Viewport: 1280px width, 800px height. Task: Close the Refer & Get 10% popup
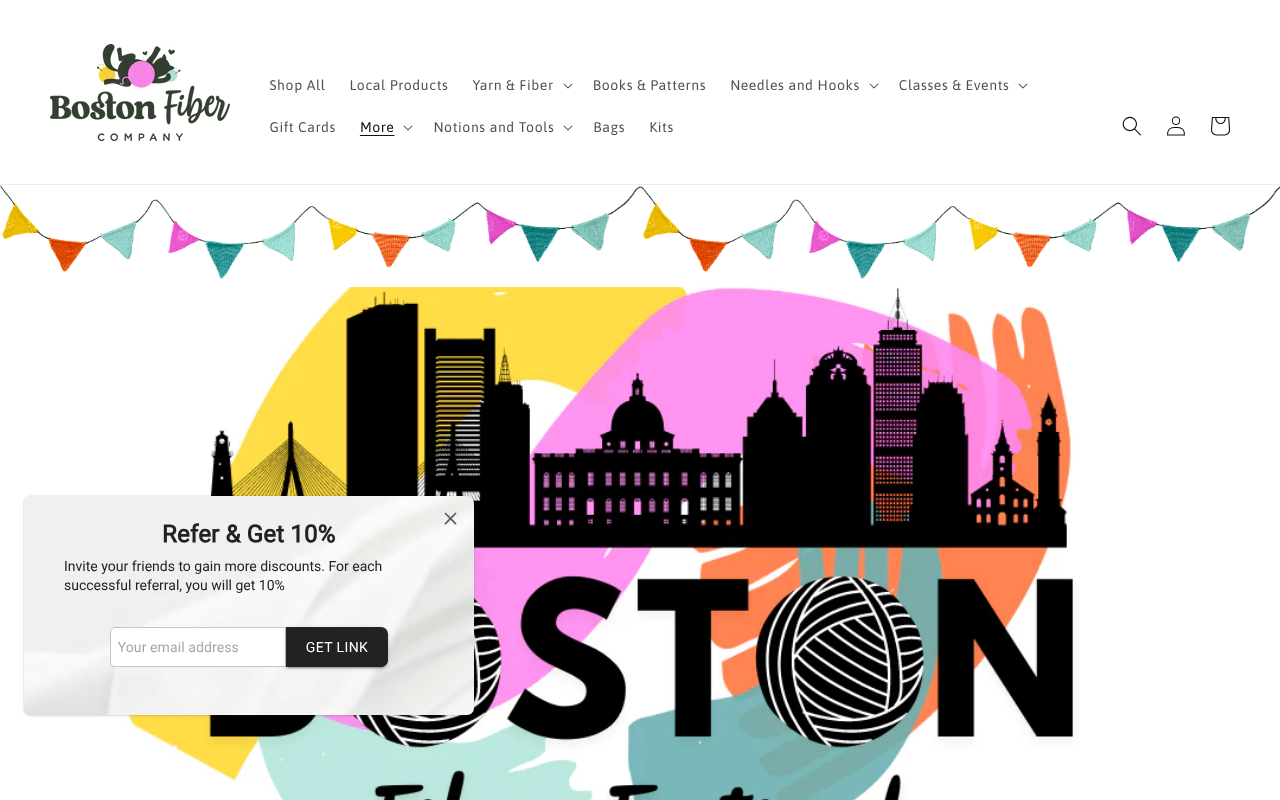450,518
